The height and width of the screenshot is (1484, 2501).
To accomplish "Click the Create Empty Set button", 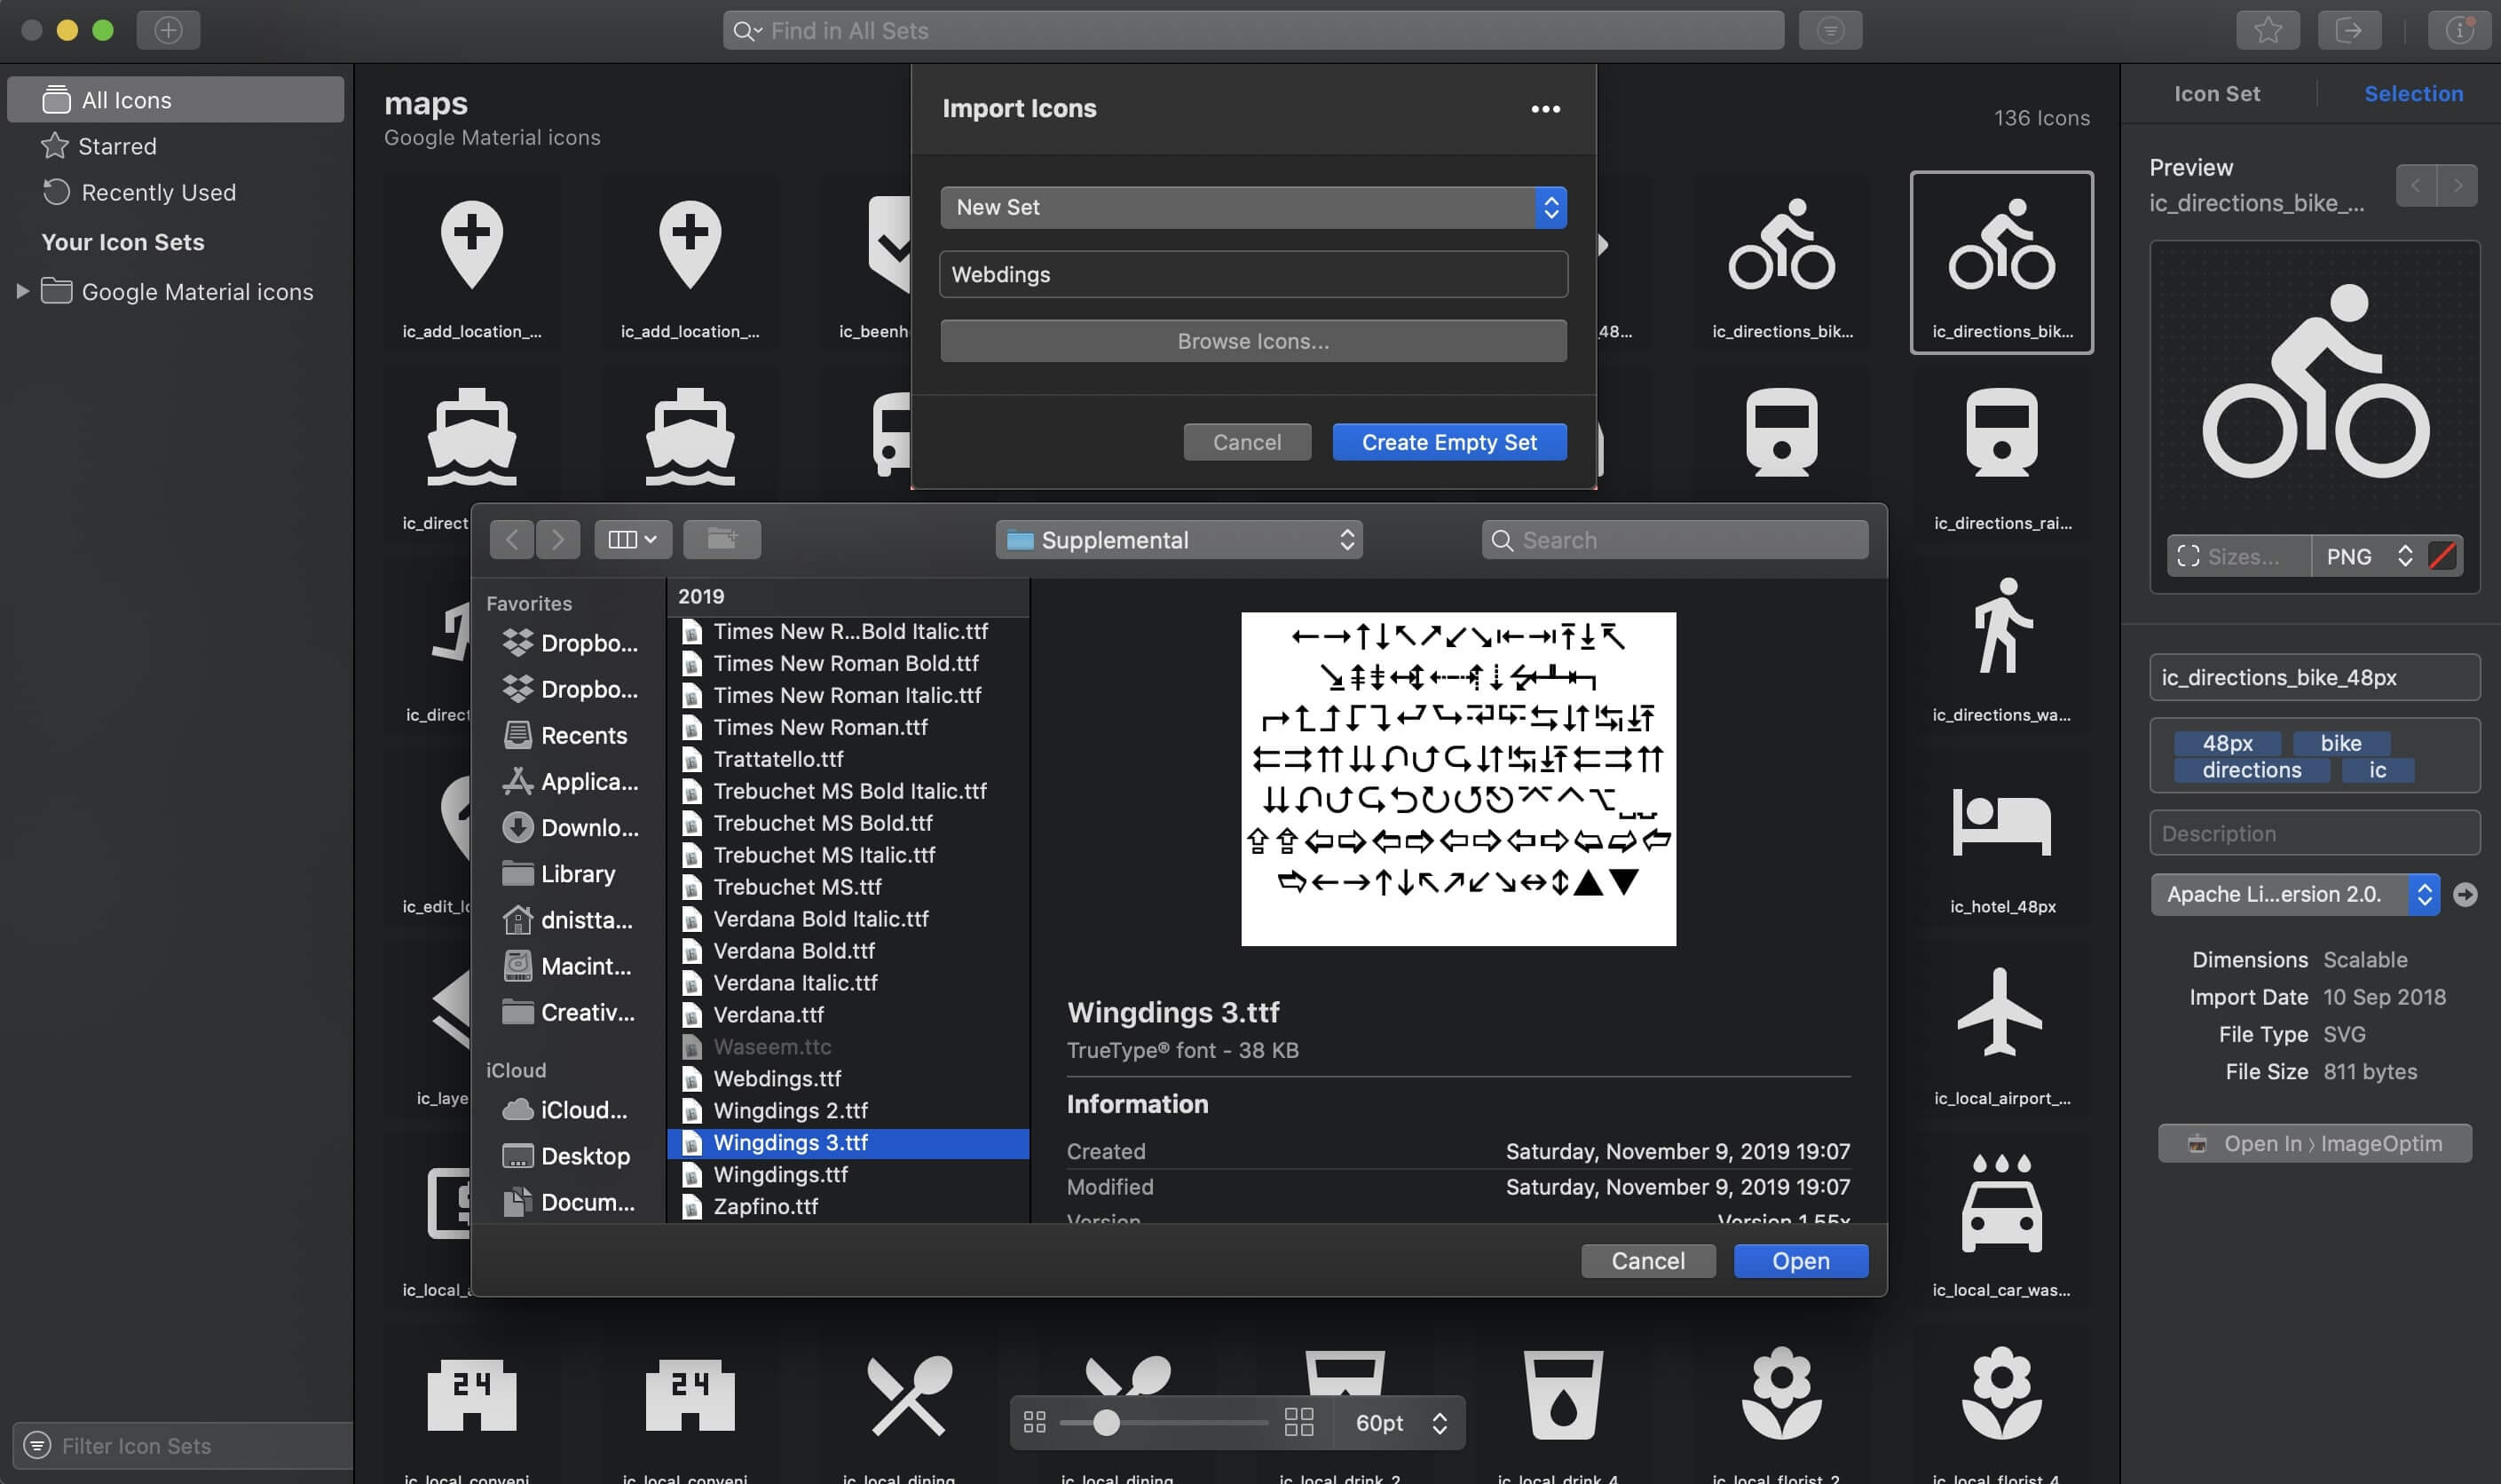I will (1448, 442).
